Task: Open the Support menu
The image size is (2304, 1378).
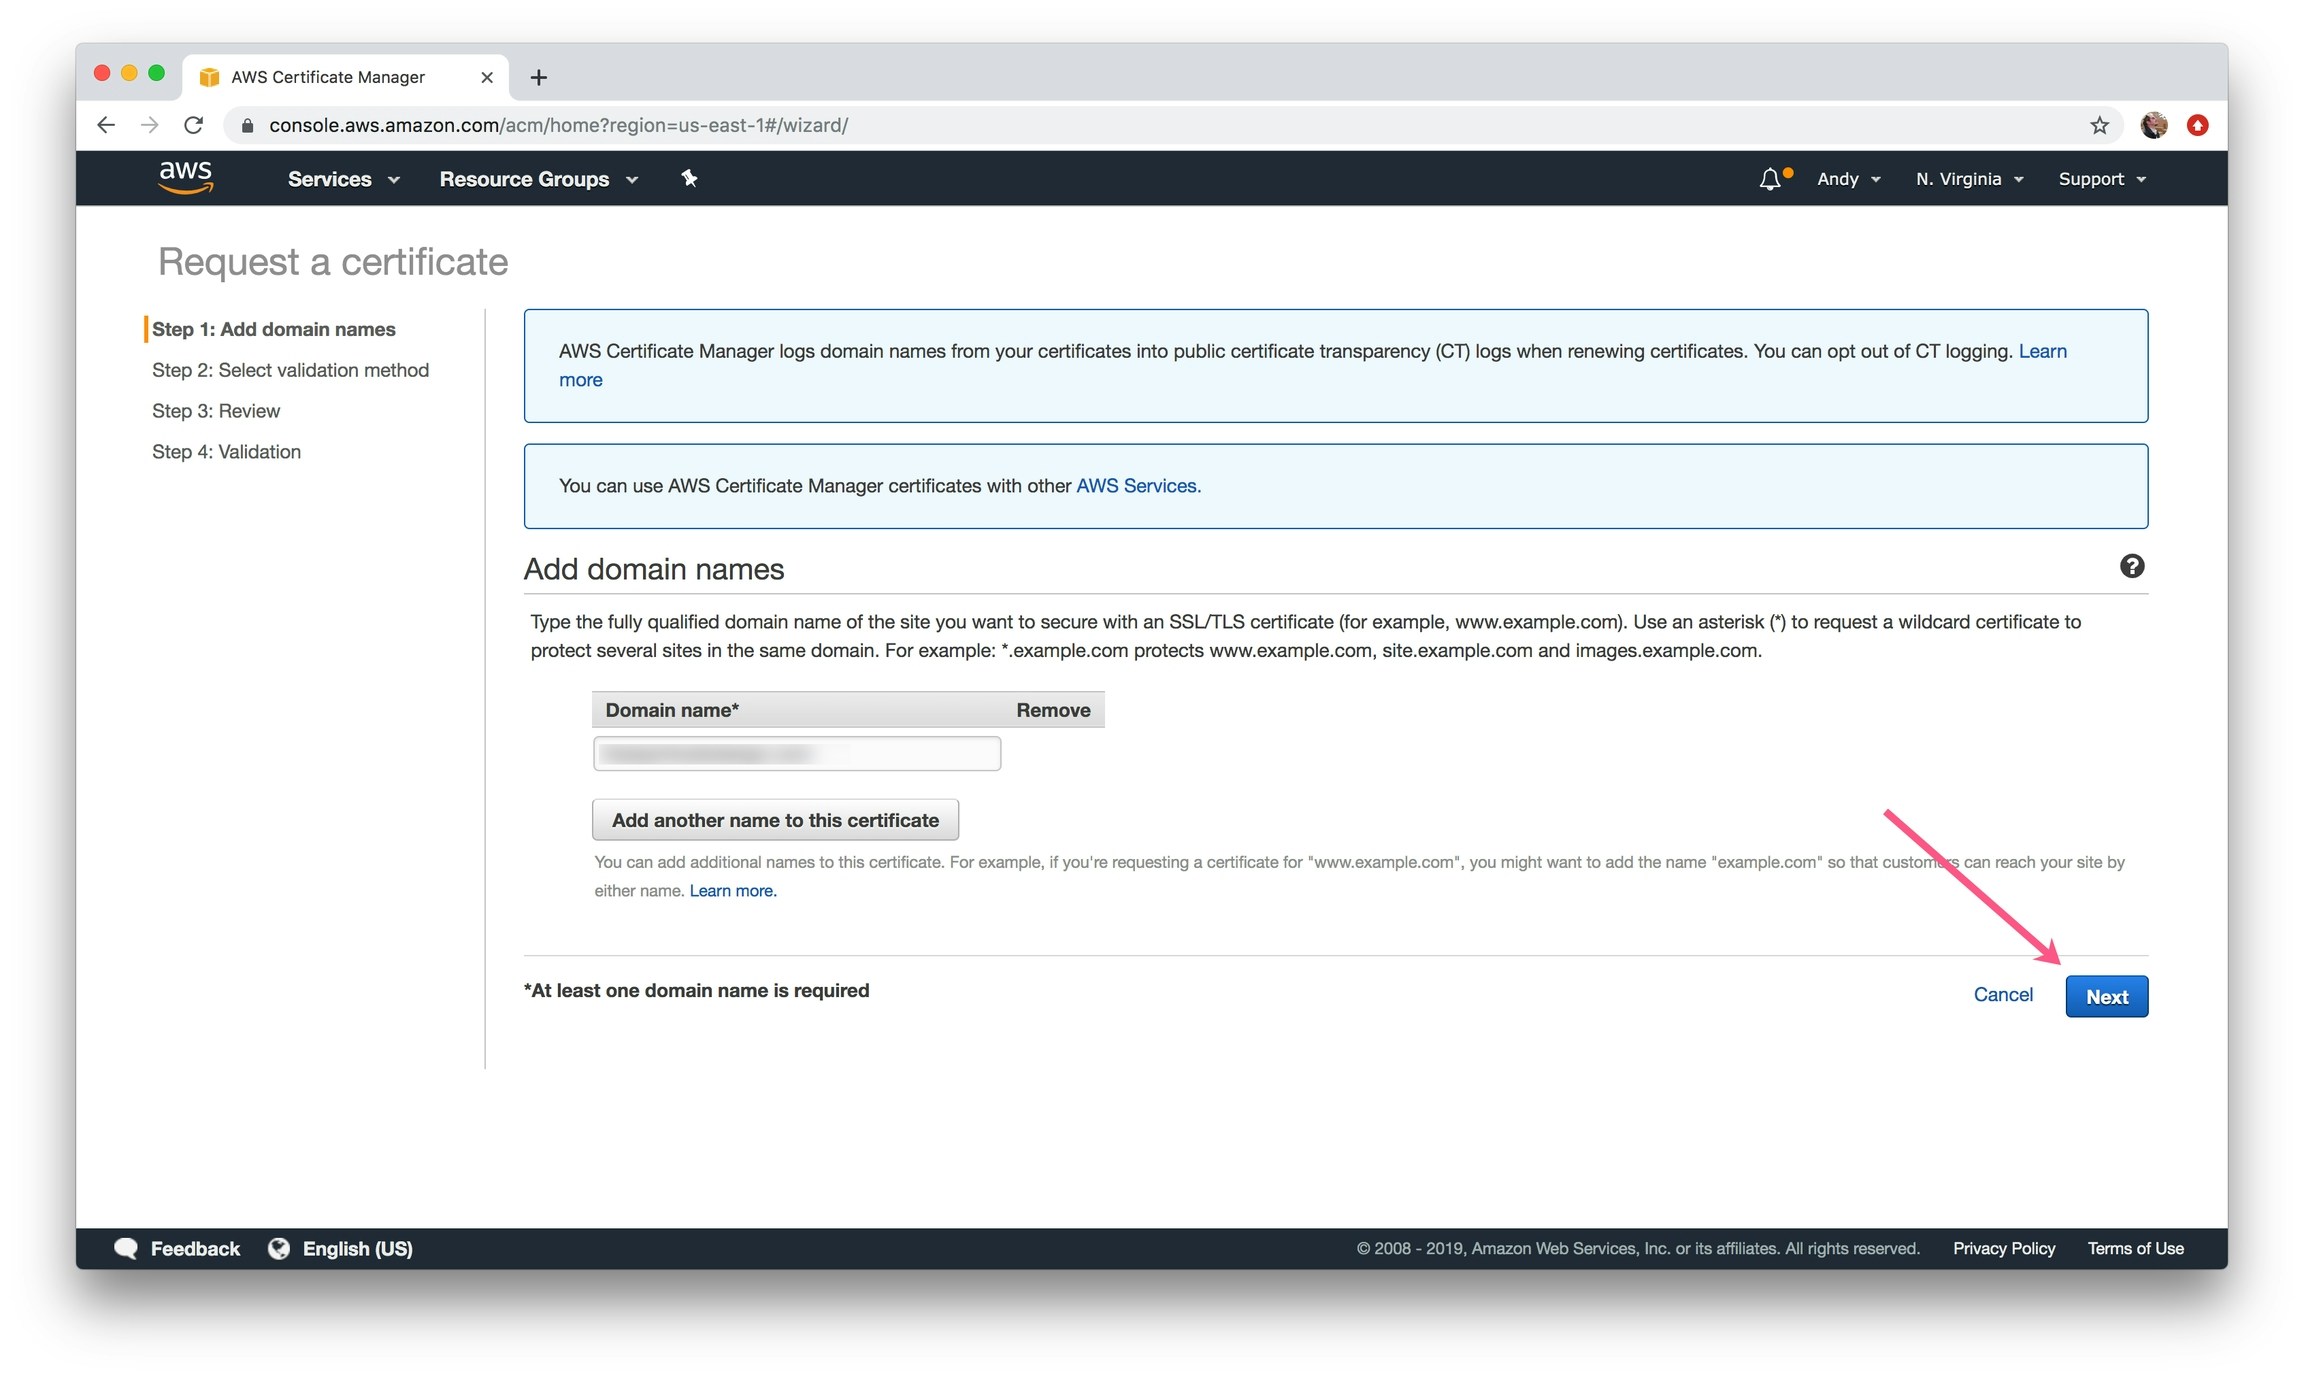Action: point(2101,179)
